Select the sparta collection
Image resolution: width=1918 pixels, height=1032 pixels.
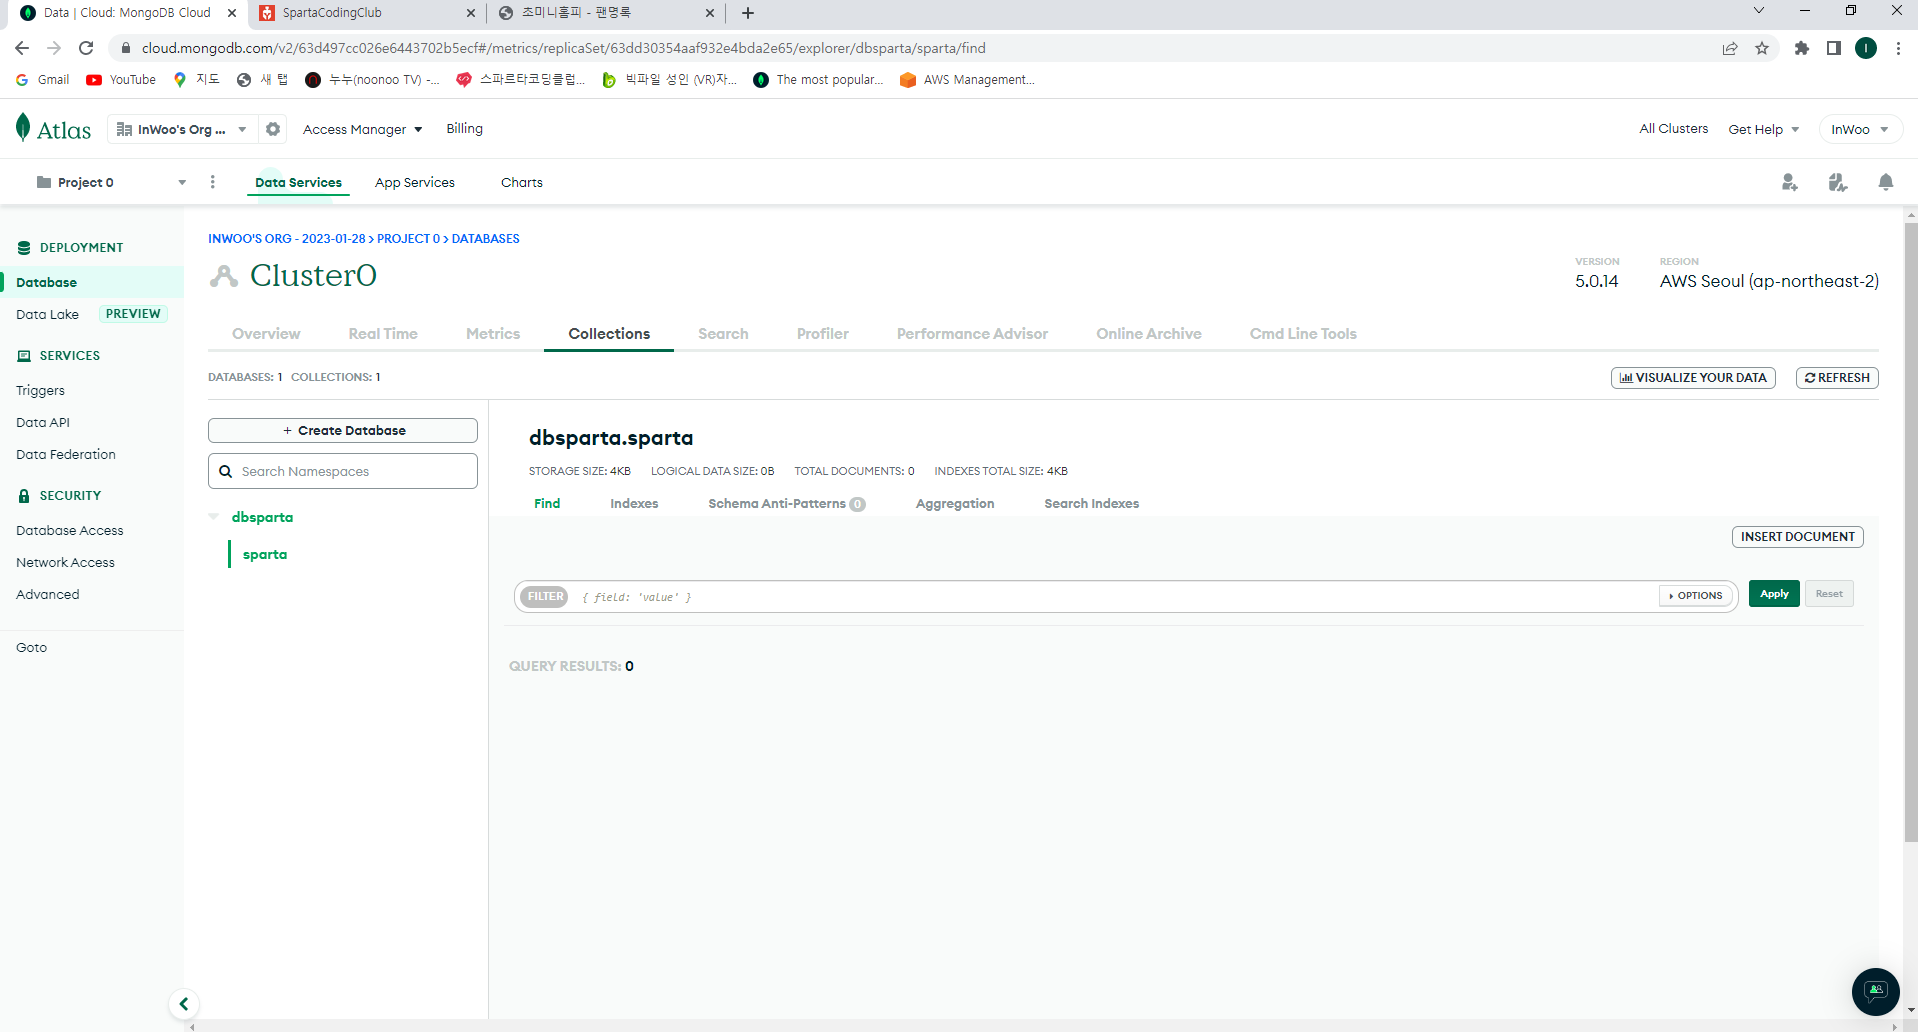[x=265, y=554]
